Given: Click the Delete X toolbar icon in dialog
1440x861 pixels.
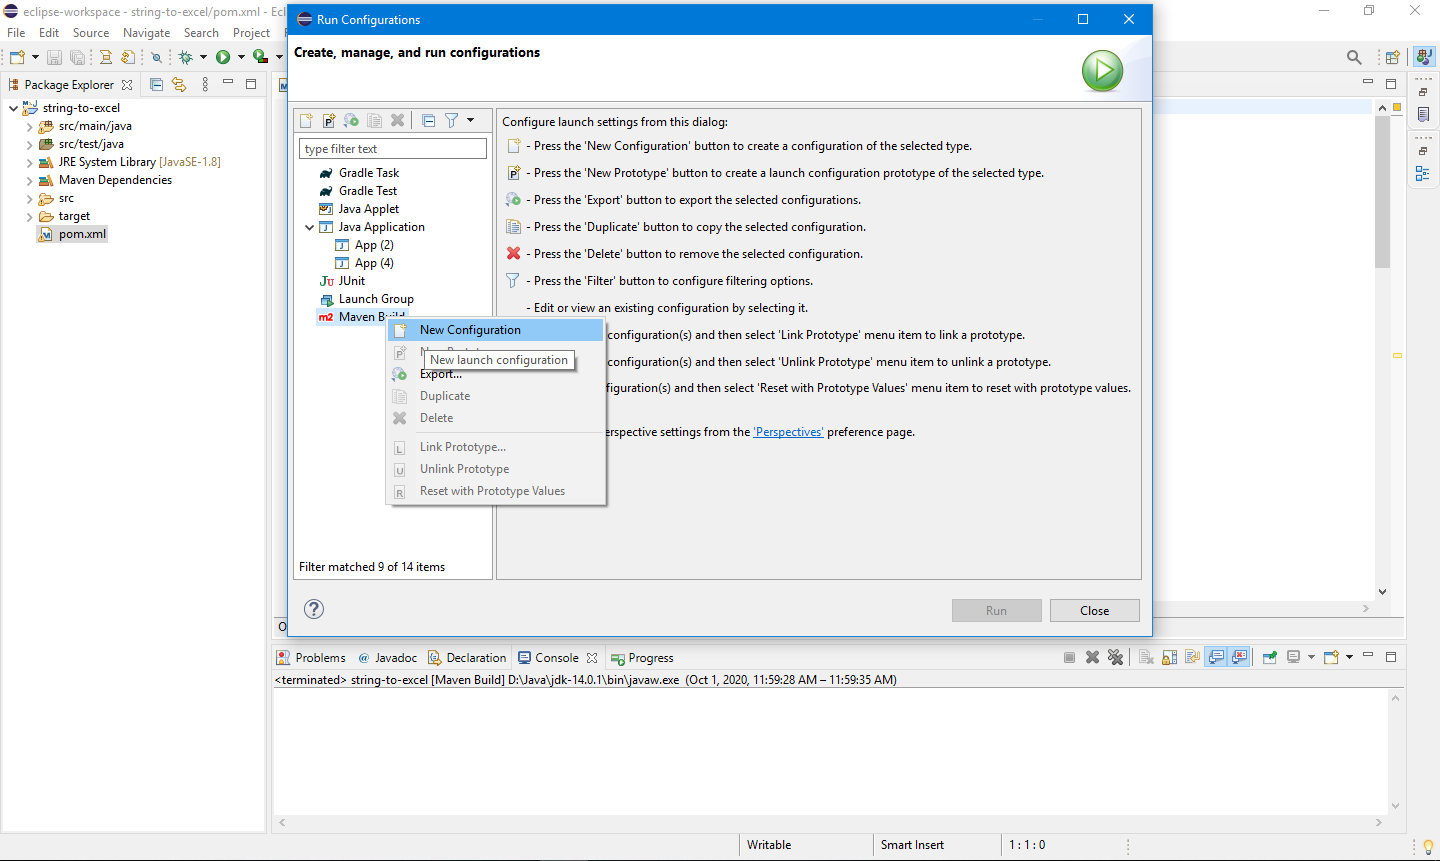Looking at the screenshot, I should (397, 120).
